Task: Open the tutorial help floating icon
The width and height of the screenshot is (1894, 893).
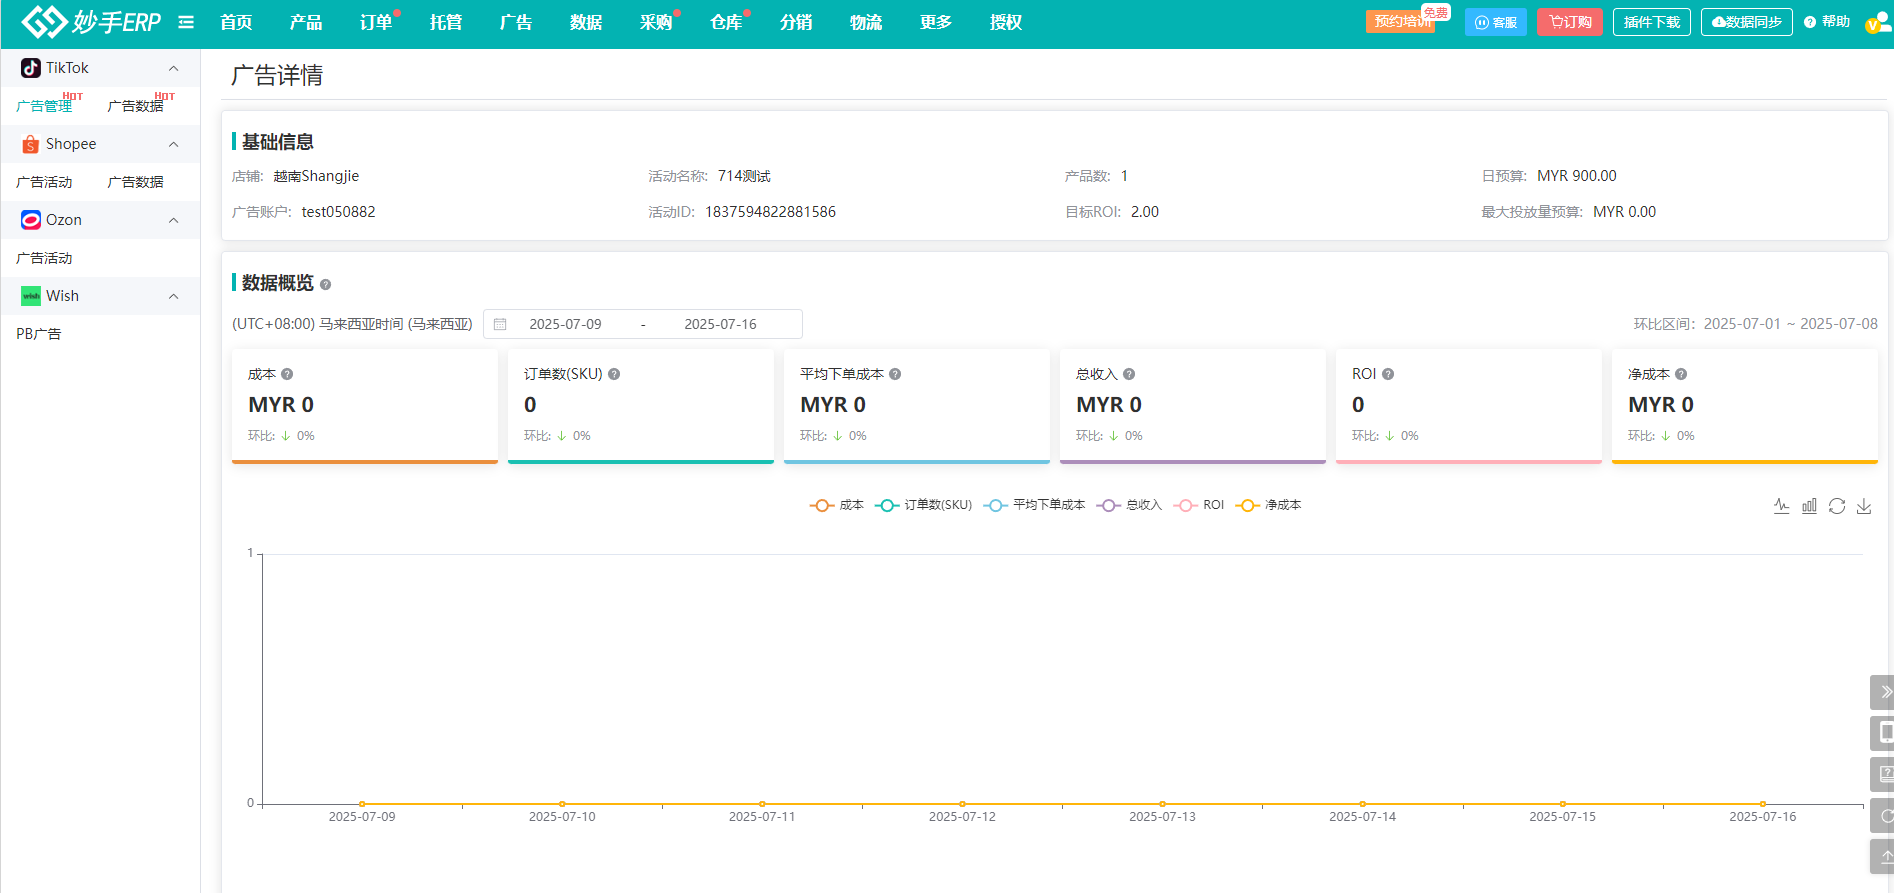Action: click(1884, 774)
